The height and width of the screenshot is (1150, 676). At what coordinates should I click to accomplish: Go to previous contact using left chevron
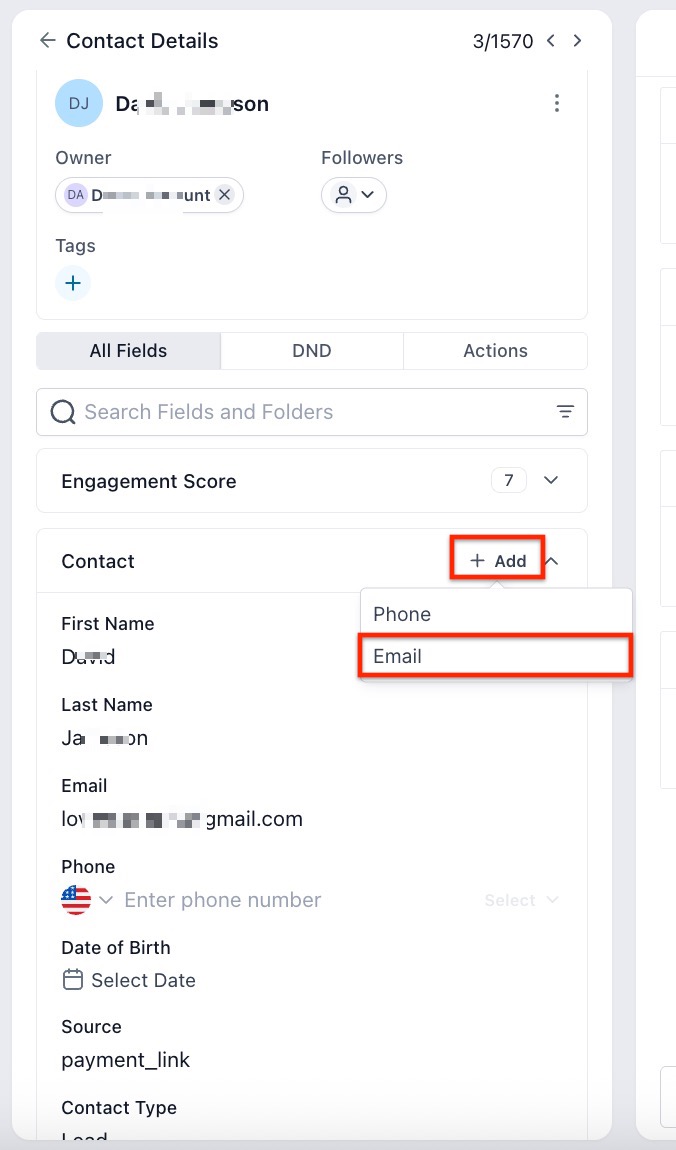[551, 41]
